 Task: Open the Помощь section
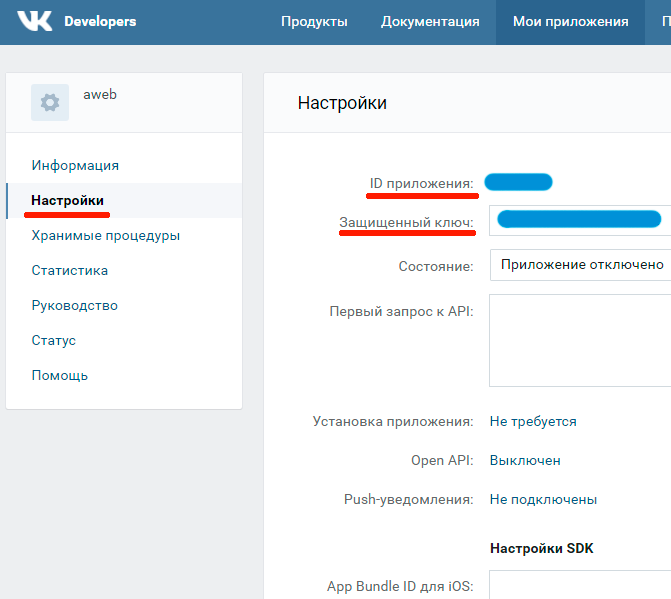pos(59,376)
